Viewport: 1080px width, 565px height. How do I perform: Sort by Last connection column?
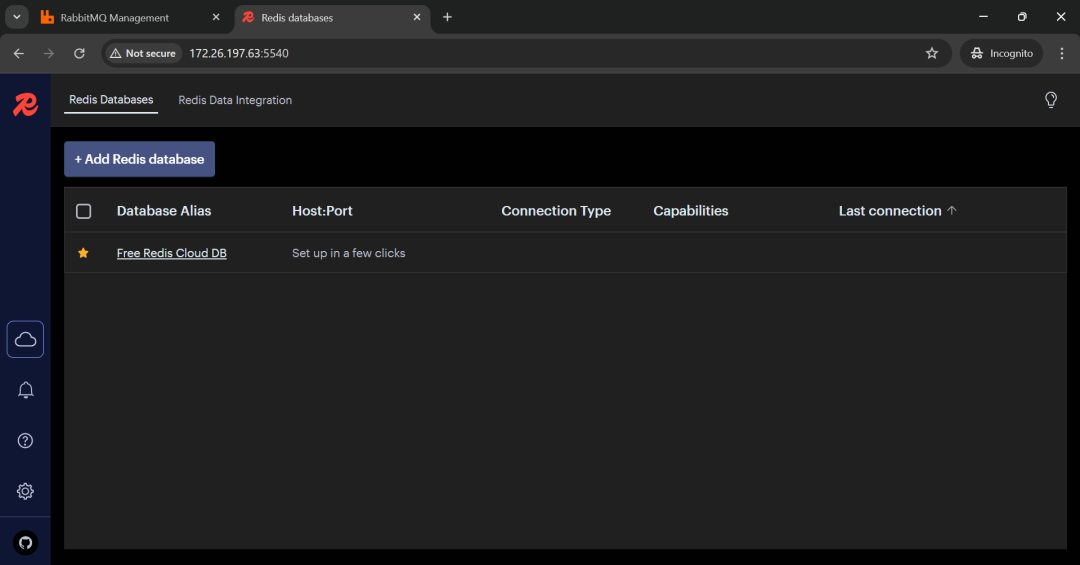(890, 211)
